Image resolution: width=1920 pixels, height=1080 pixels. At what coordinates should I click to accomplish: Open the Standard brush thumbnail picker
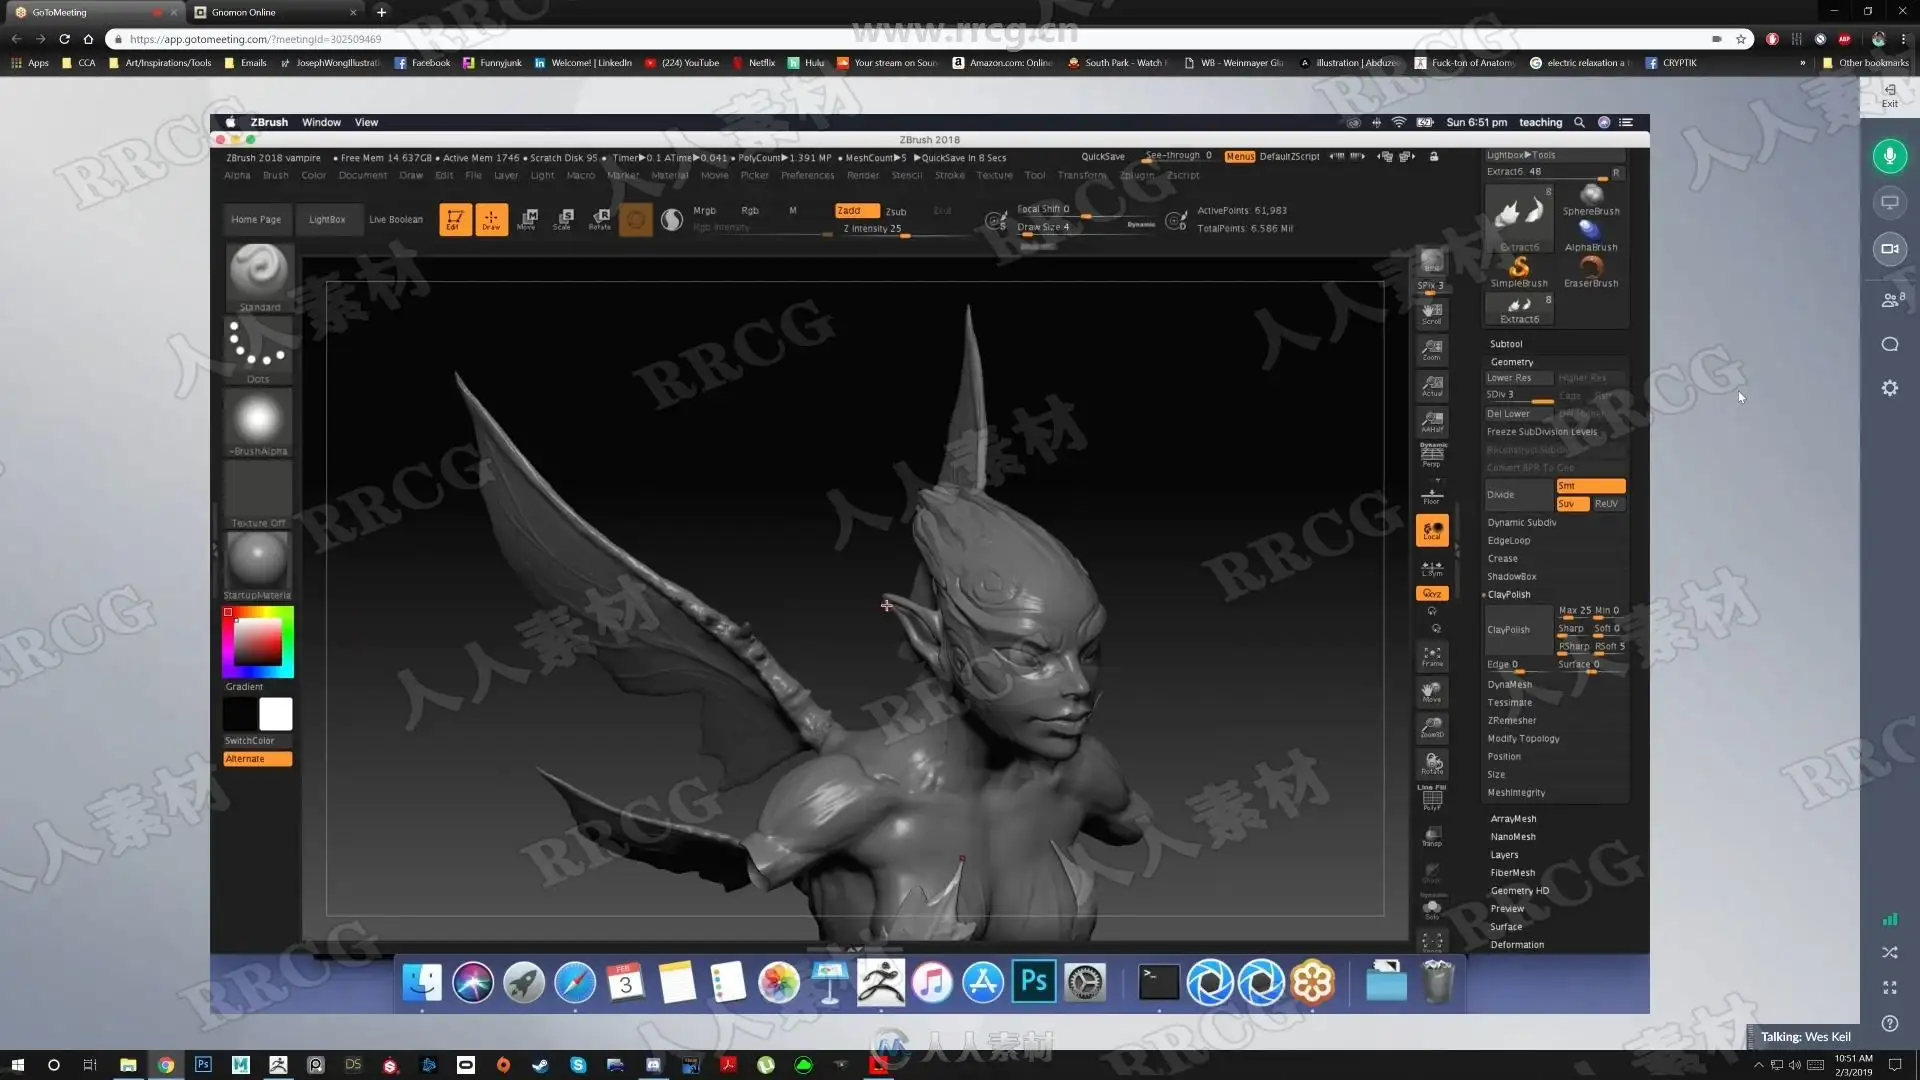click(259, 272)
